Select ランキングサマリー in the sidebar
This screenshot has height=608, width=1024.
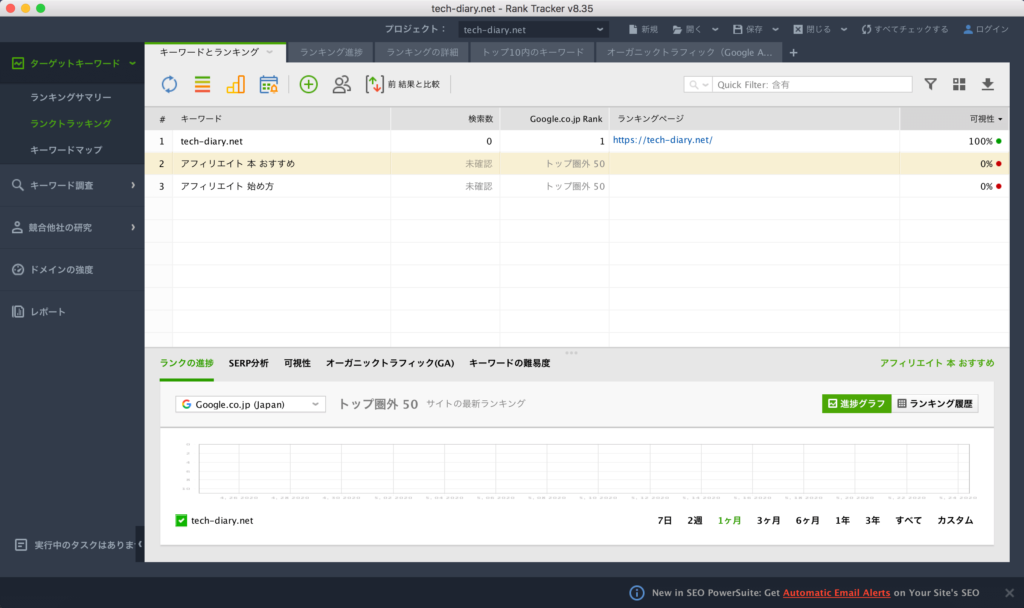coord(71,97)
